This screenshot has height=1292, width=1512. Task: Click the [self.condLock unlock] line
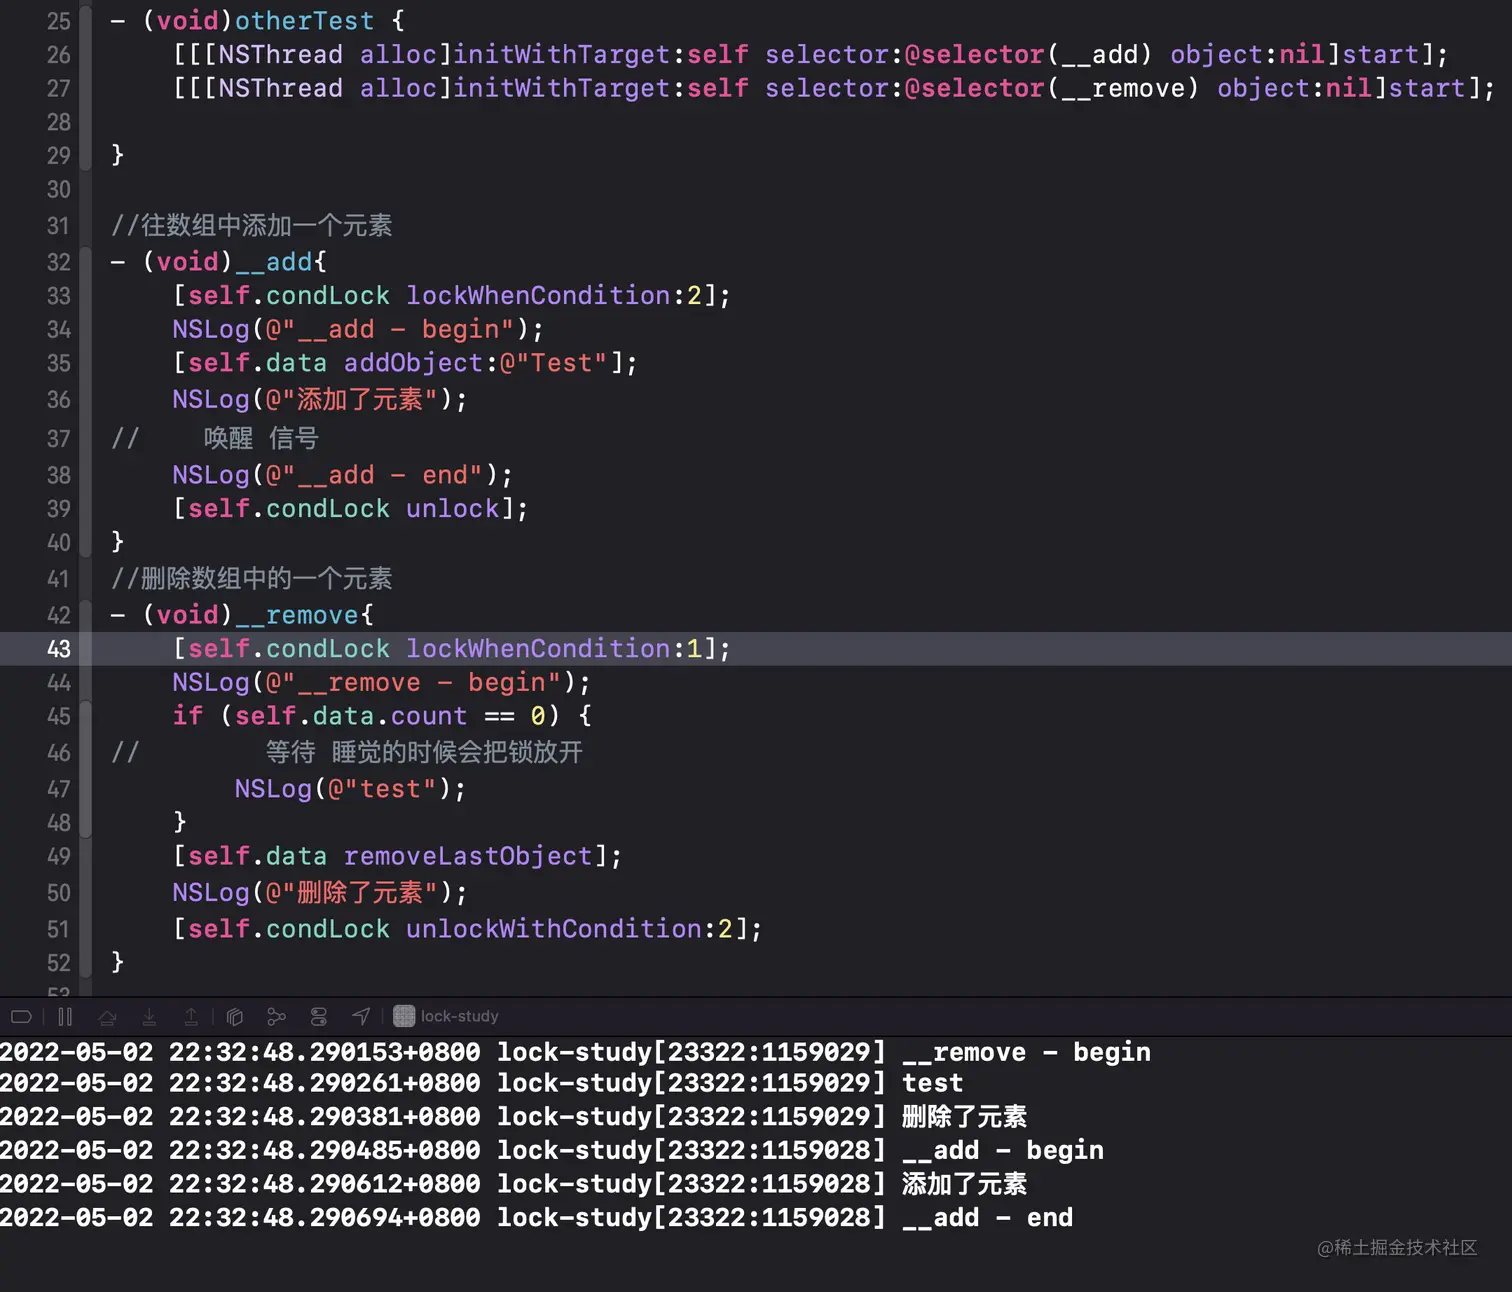[x=350, y=509]
